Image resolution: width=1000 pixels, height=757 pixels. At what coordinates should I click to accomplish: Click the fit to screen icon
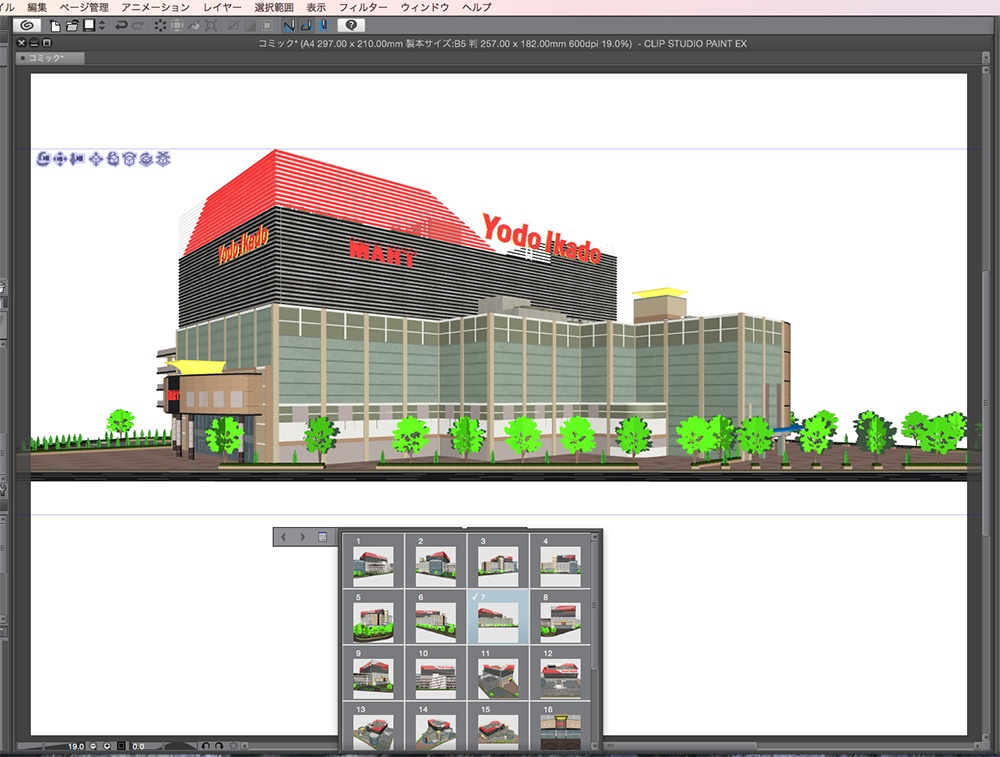click(x=121, y=746)
